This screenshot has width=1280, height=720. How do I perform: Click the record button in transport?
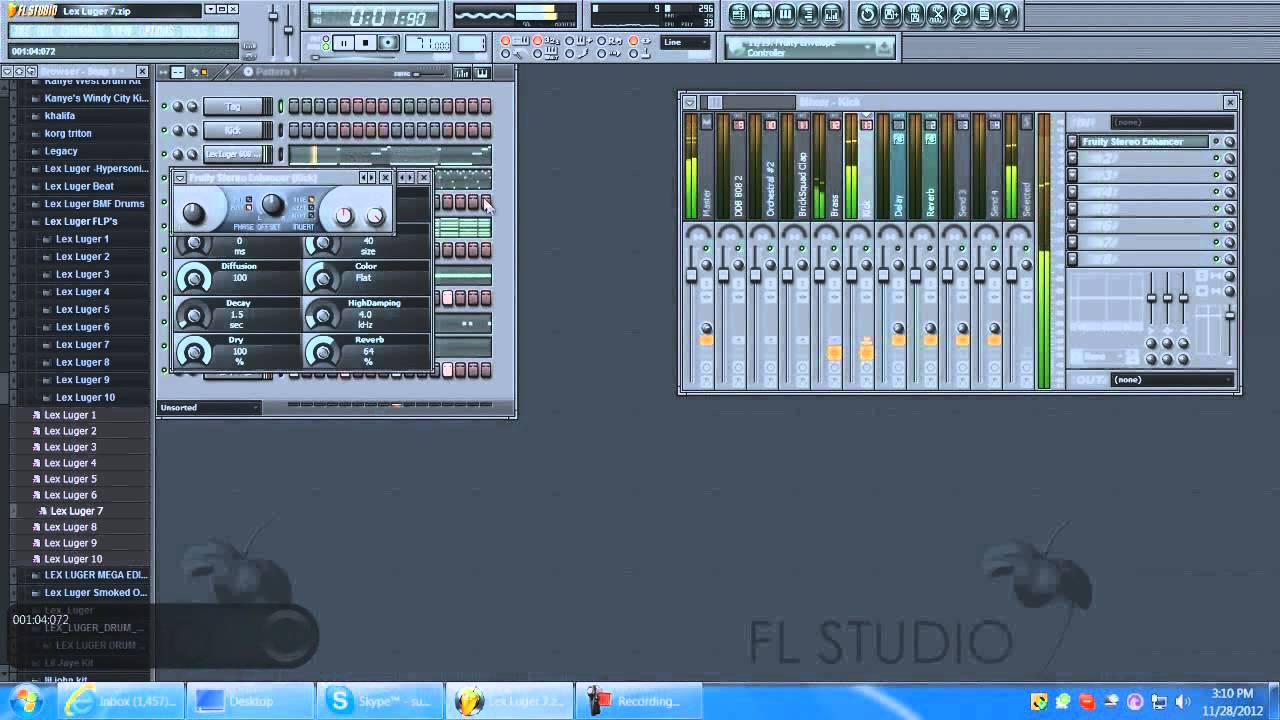coord(388,43)
